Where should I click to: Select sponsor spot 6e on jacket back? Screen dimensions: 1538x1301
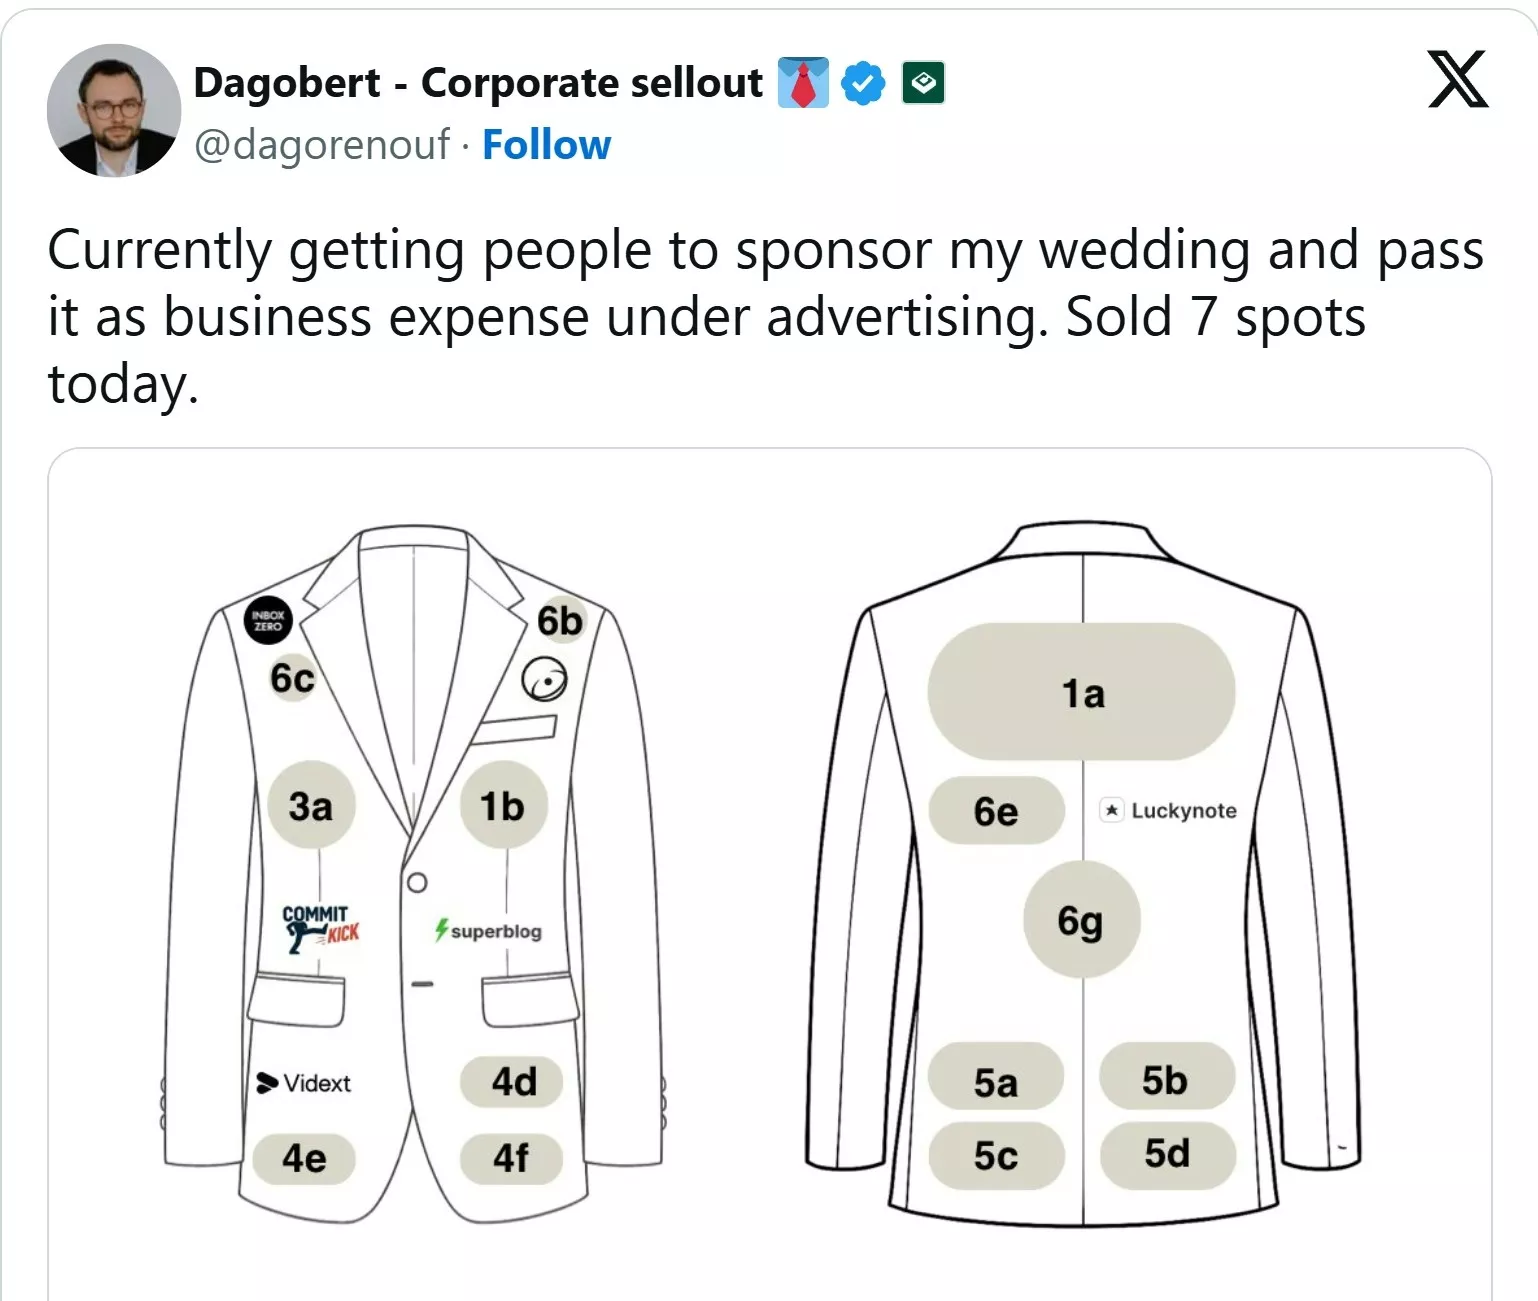(x=996, y=811)
